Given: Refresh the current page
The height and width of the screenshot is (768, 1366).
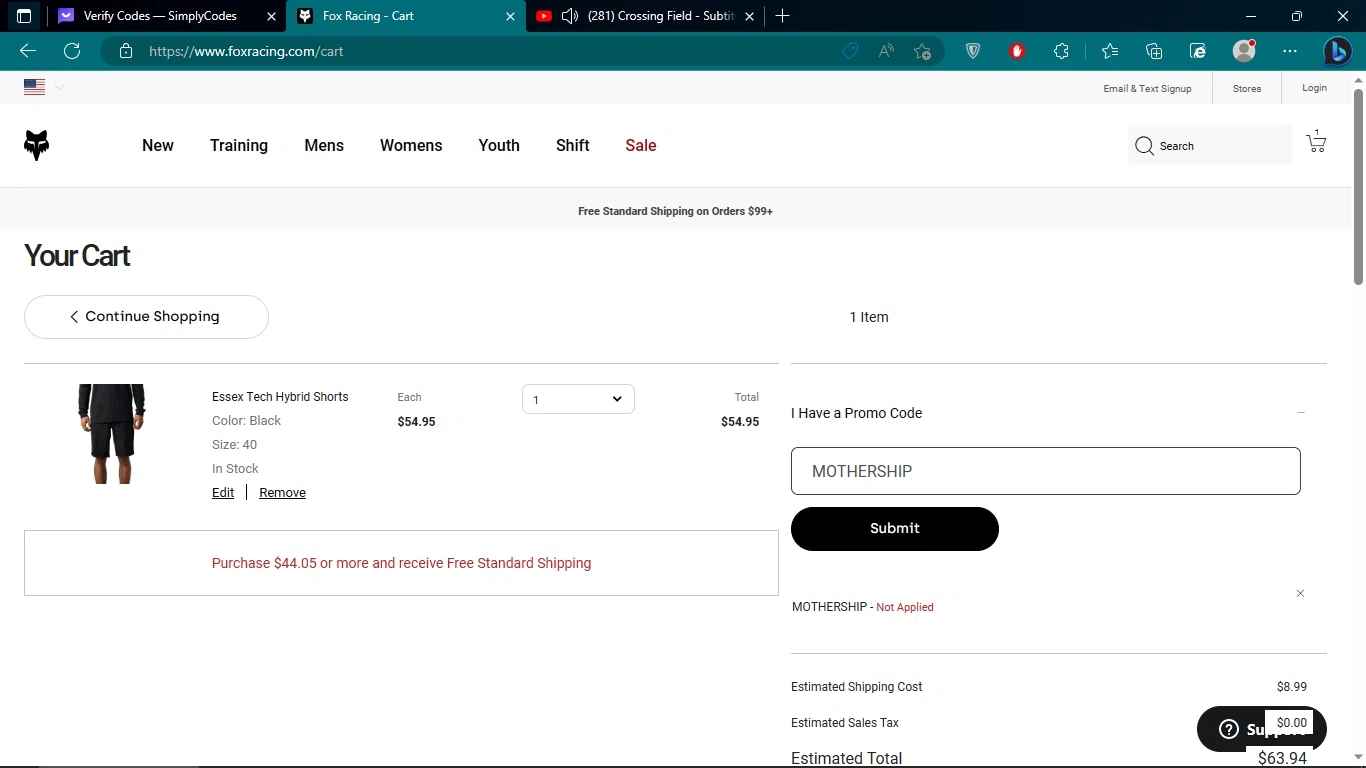Looking at the screenshot, I should 72,51.
